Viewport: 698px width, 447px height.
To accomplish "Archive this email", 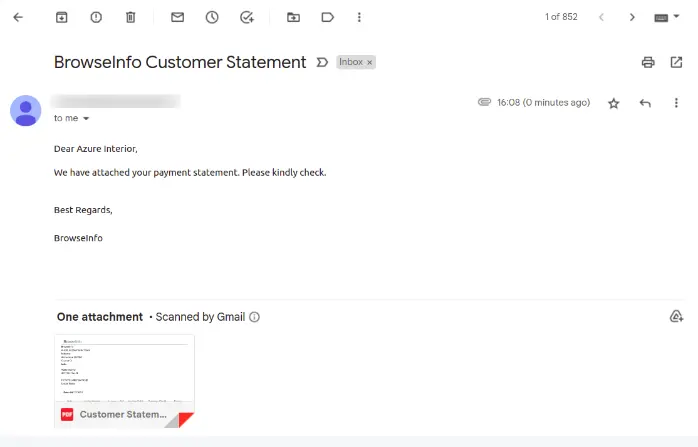I will [61, 17].
